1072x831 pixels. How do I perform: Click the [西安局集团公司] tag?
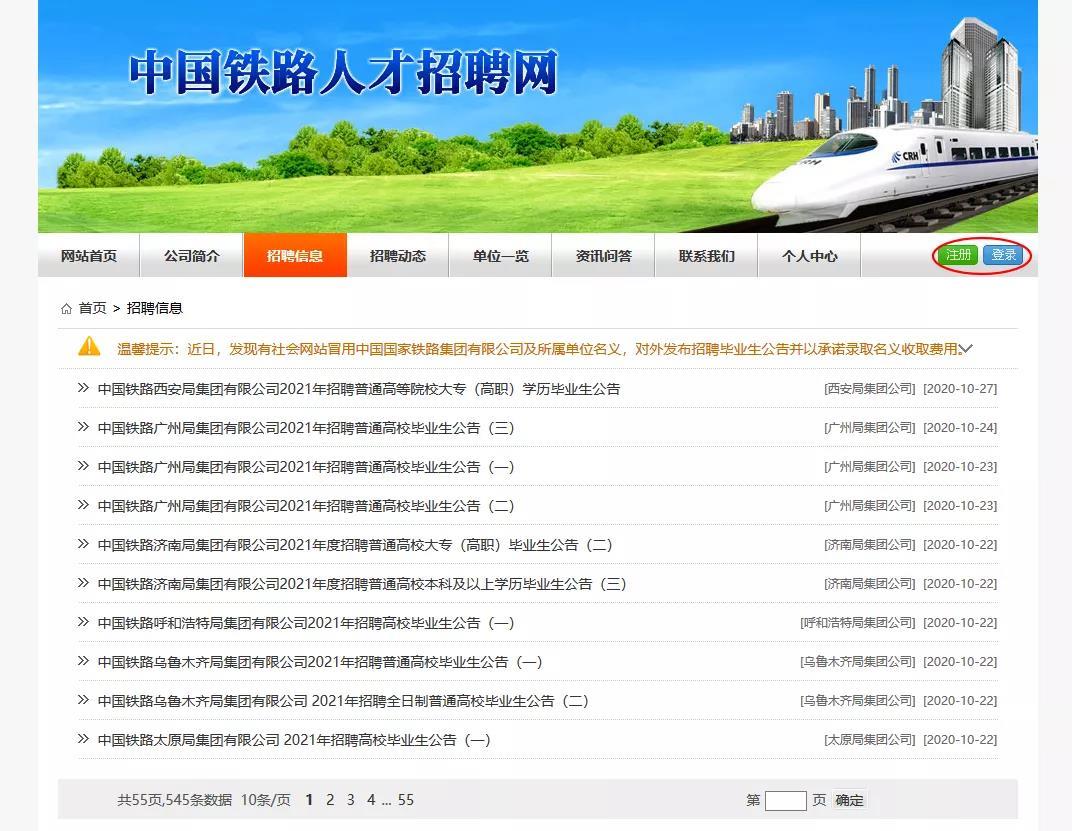click(x=870, y=388)
